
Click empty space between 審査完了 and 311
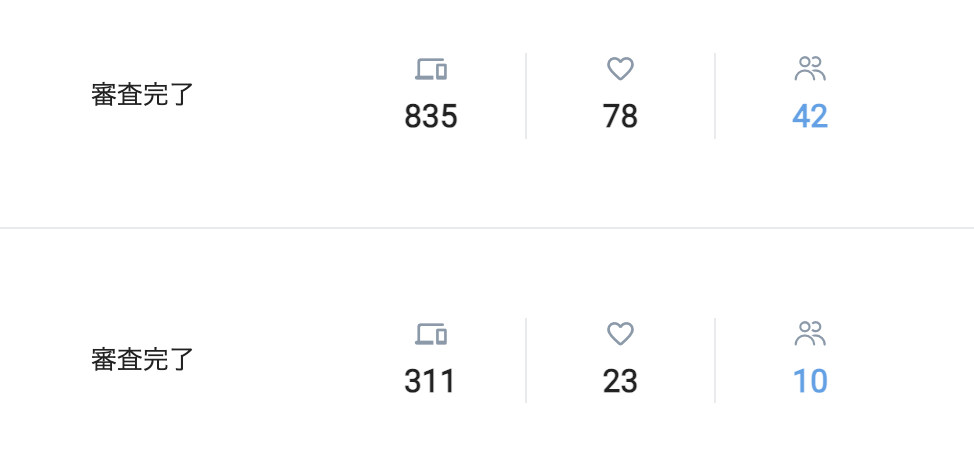point(298,360)
